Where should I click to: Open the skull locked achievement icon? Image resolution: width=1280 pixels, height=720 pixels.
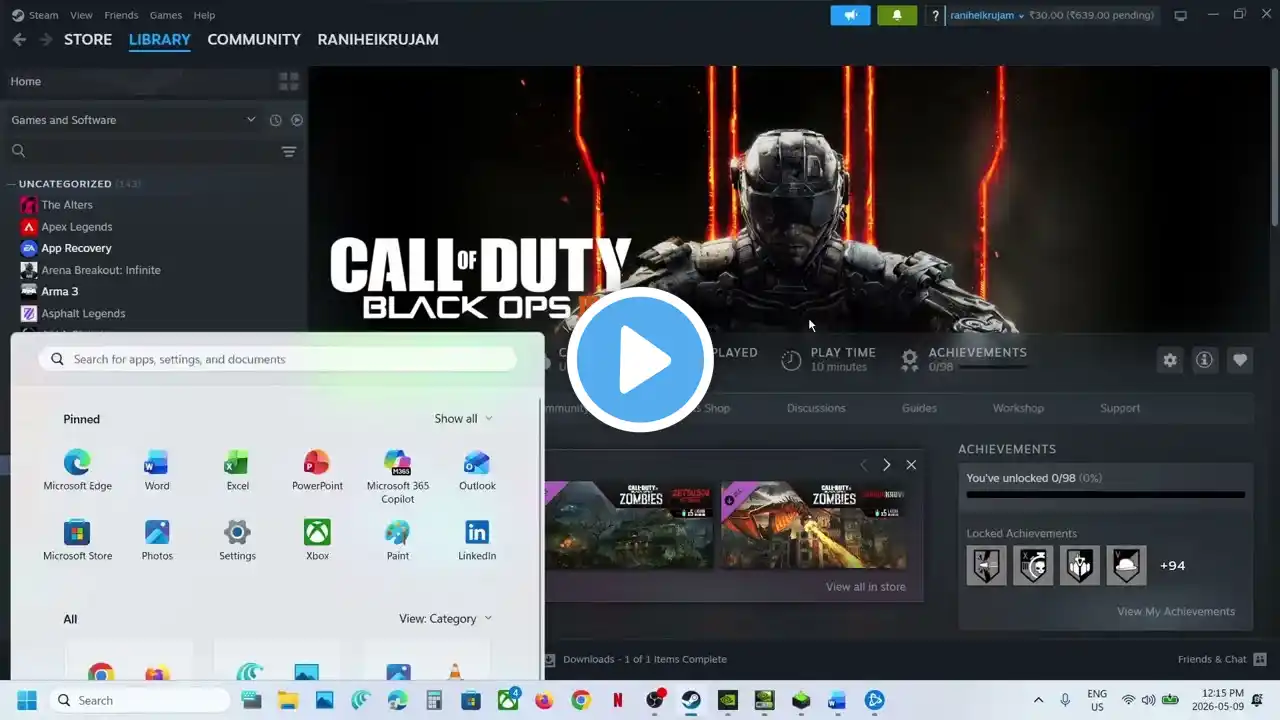coord(1033,566)
